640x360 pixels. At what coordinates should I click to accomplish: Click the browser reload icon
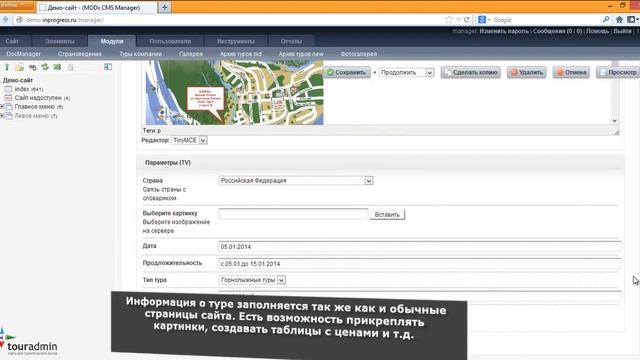pos(467,20)
